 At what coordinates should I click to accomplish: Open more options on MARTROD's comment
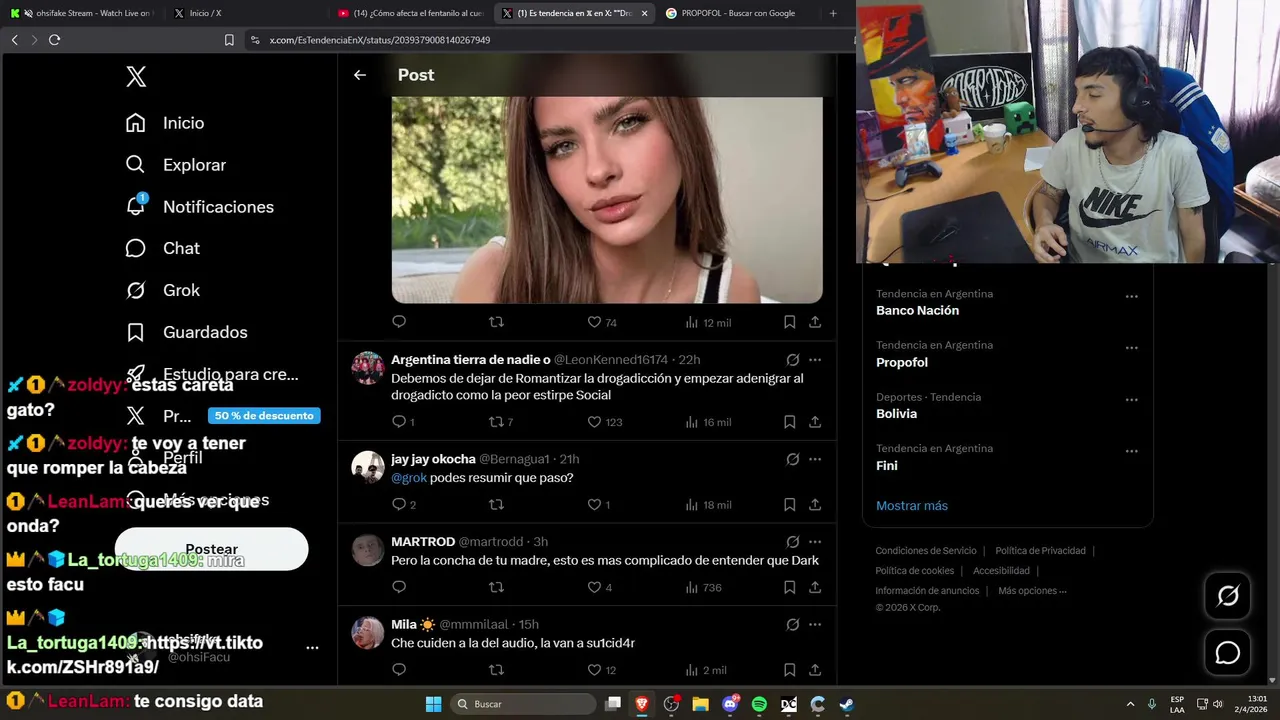(x=815, y=542)
